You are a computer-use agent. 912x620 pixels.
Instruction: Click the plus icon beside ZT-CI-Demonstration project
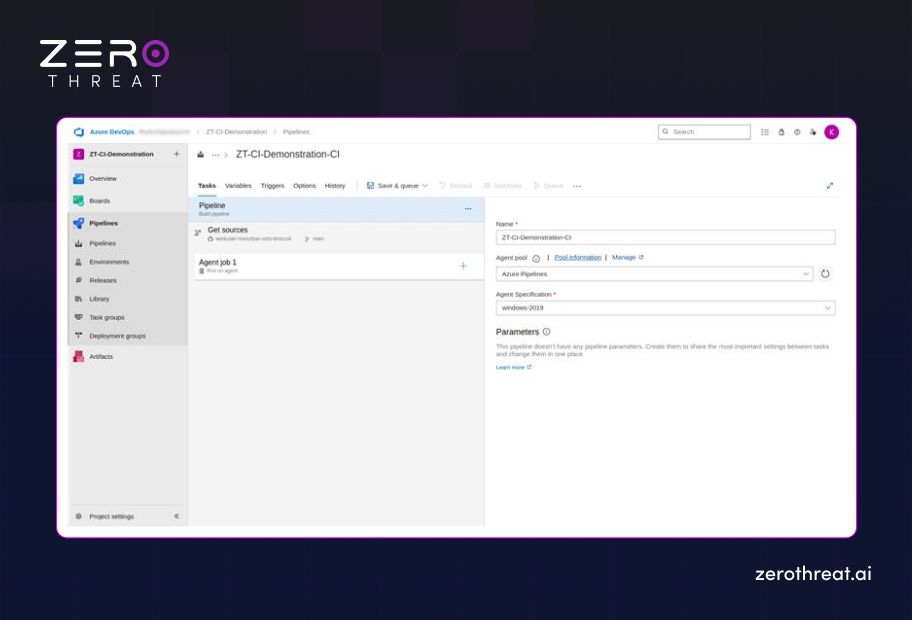[x=176, y=154]
